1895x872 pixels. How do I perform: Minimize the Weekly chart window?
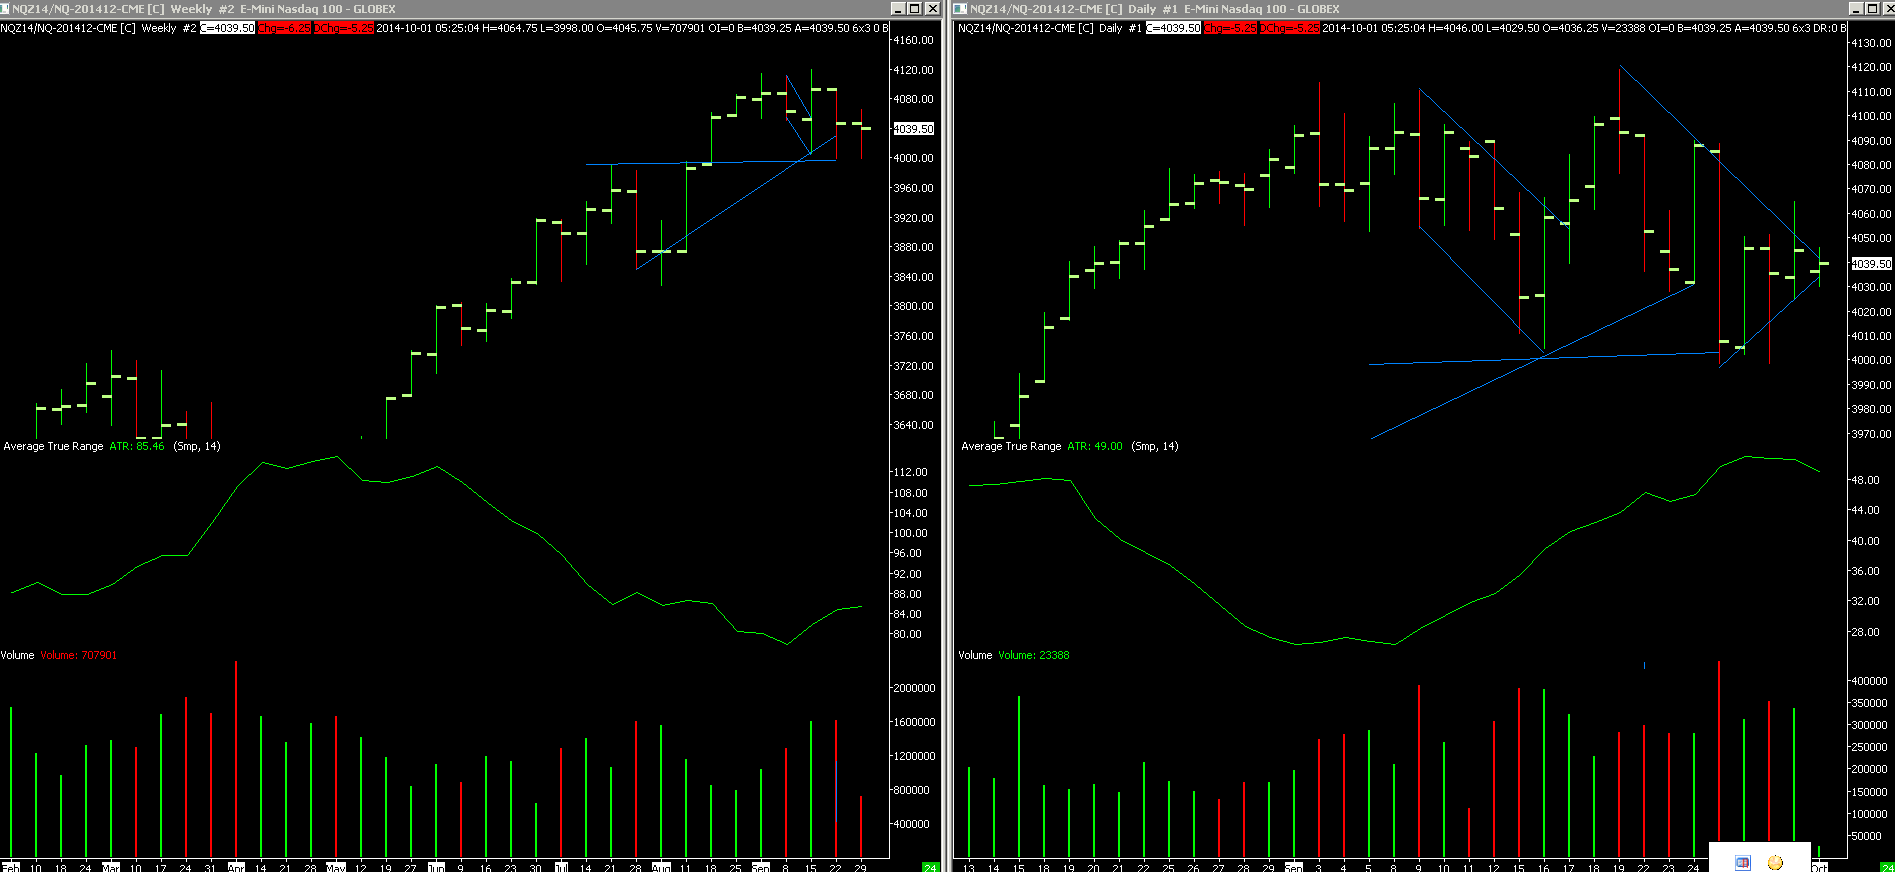click(898, 8)
